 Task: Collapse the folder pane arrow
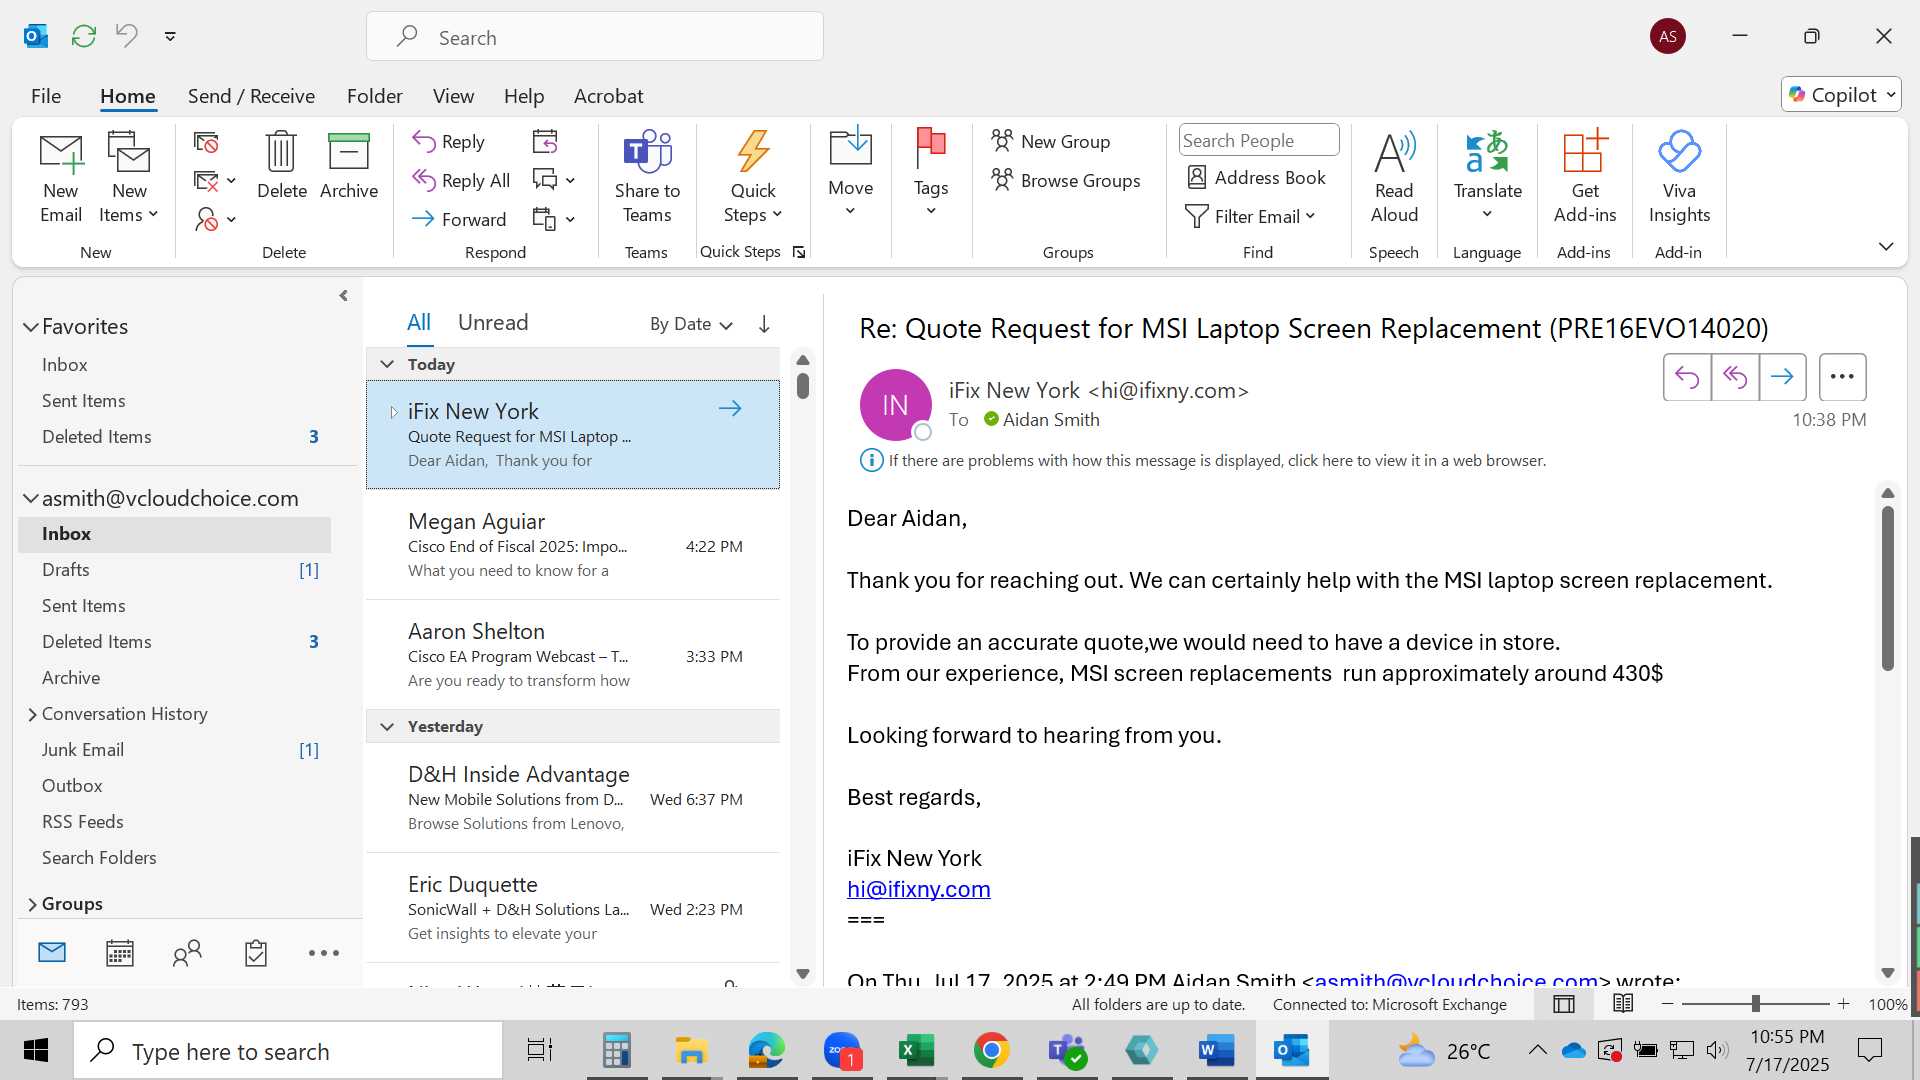pyautogui.click(x=343, y=296)
